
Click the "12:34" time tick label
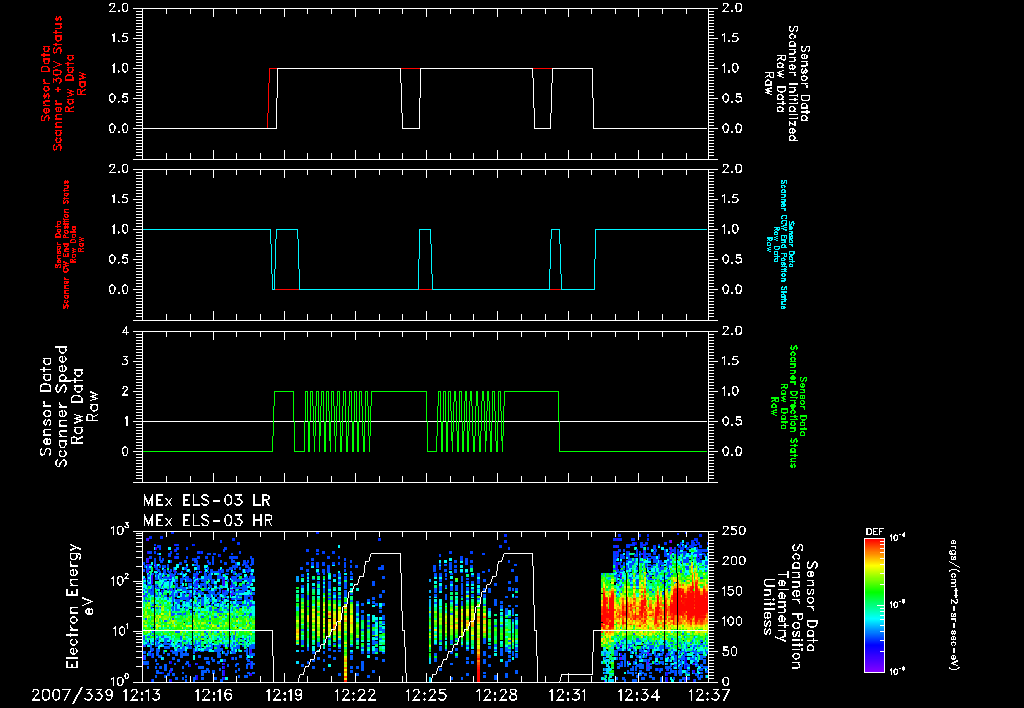[x=639, y=695]
